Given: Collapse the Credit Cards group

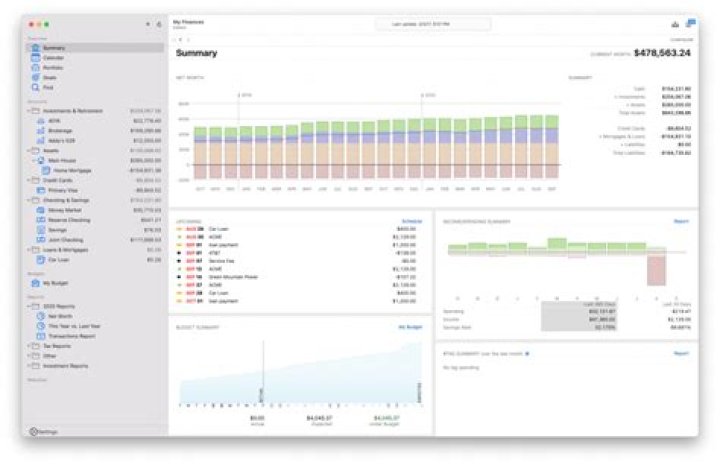Looking at the screenshot, I should (x=29, y=180).
